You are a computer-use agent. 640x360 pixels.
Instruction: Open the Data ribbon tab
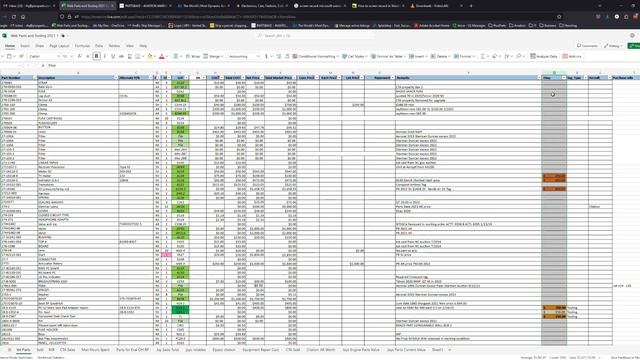[99, 46]
